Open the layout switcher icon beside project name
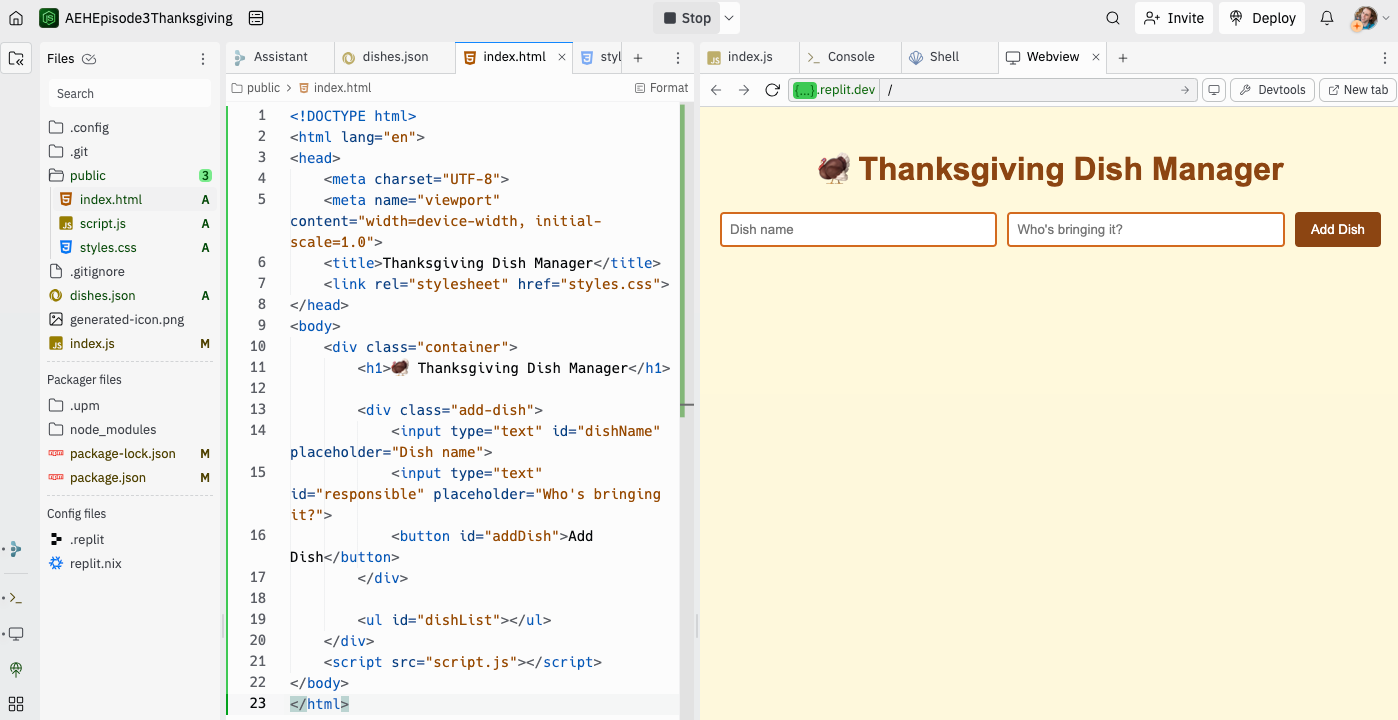1398x720 pixels. click(256, 18)
